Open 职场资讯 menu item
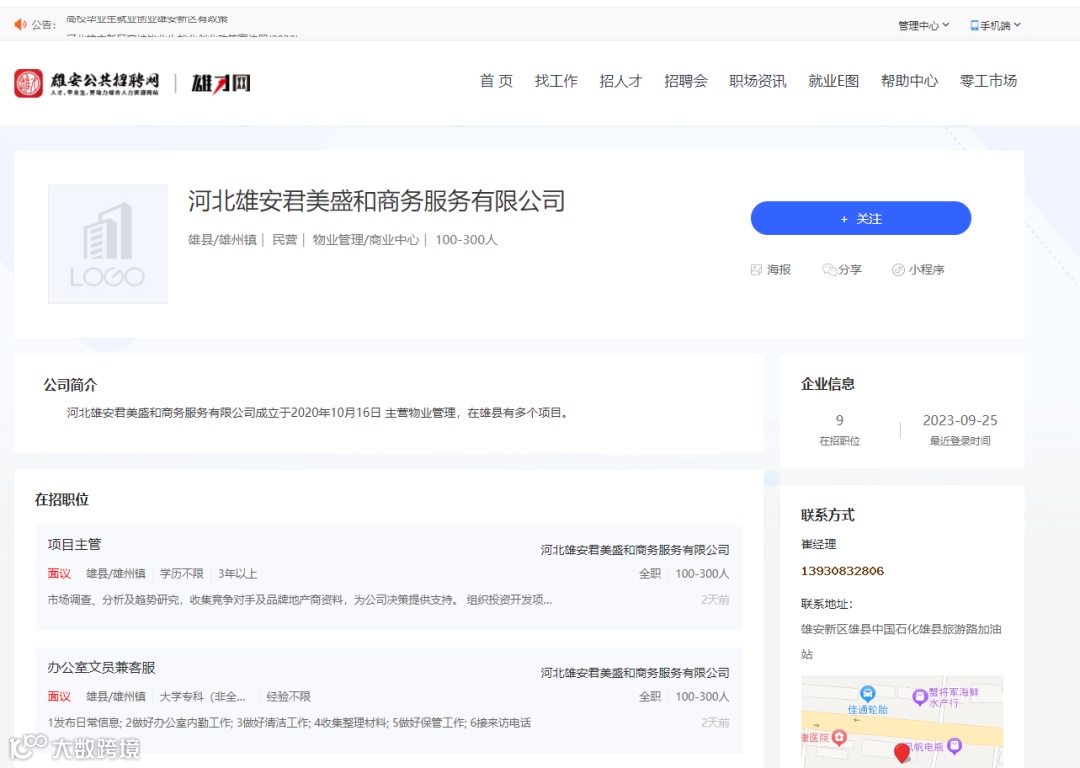 758,81
